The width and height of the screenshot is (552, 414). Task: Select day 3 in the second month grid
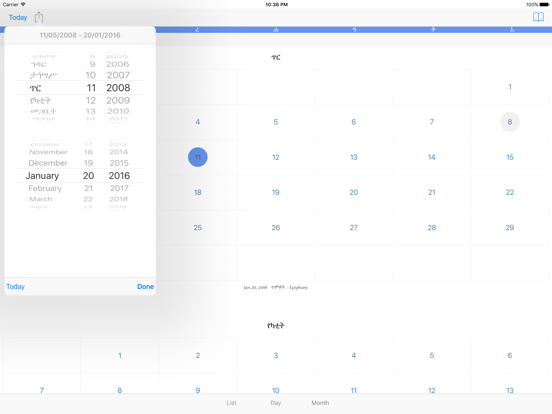276,355
